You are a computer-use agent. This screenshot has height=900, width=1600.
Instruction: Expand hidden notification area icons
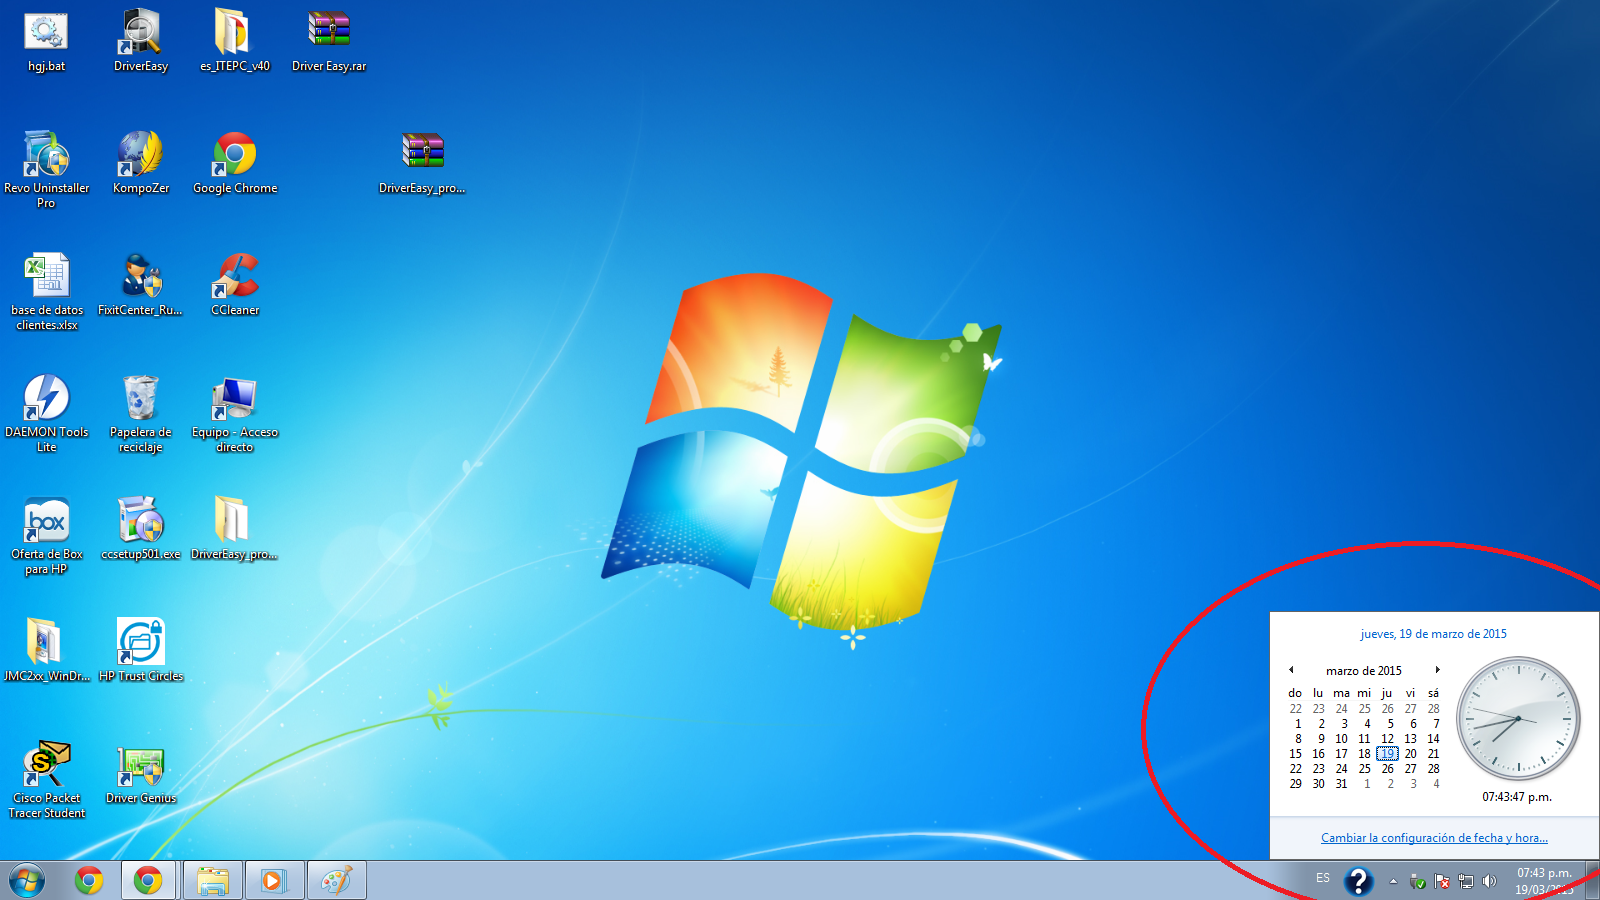[x=1393, y=881]
